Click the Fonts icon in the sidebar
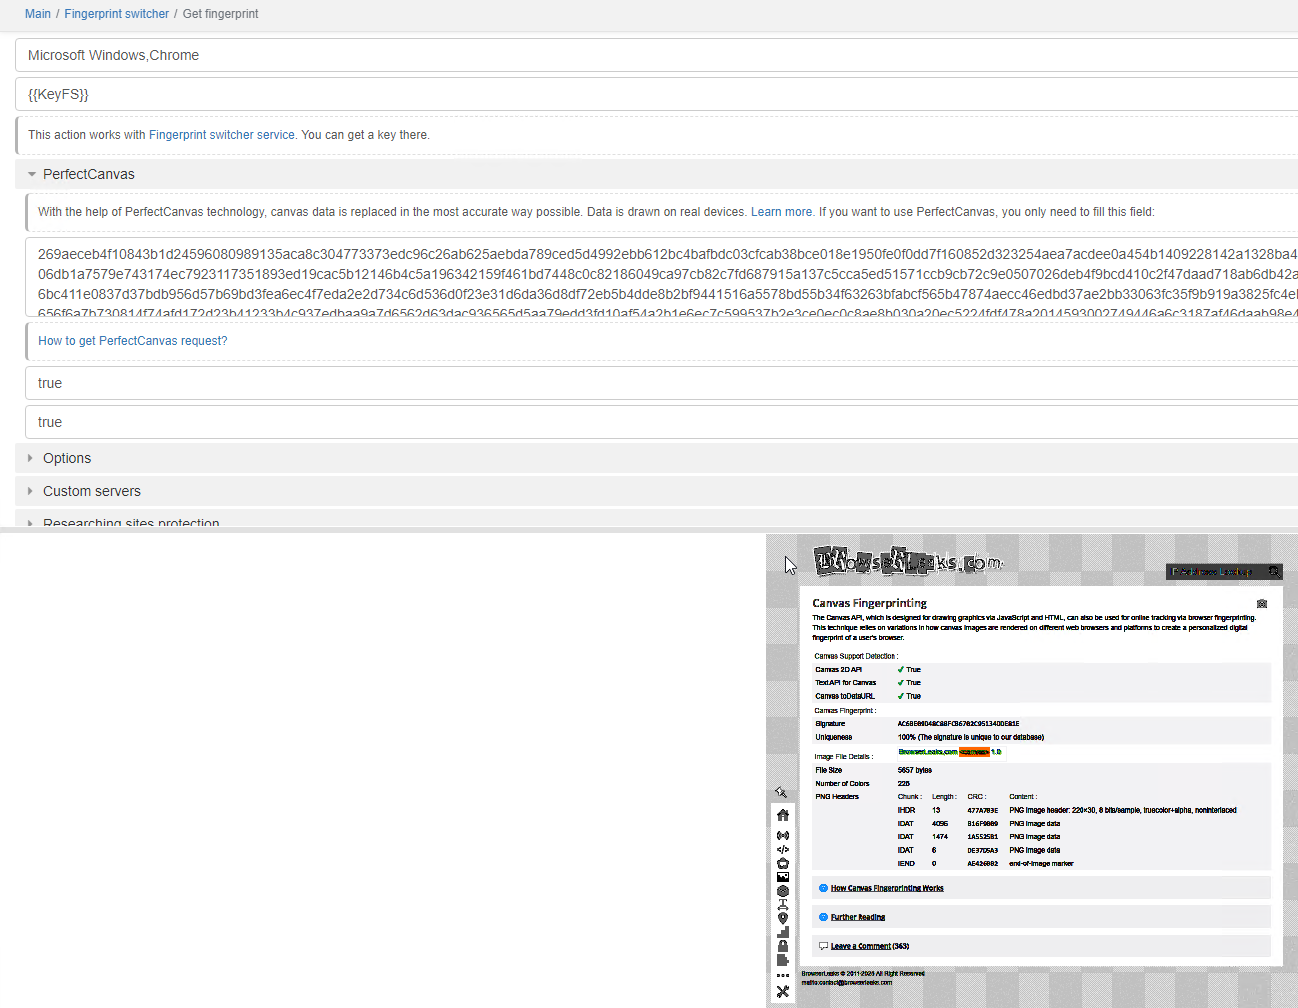 (x=783, y=906)
